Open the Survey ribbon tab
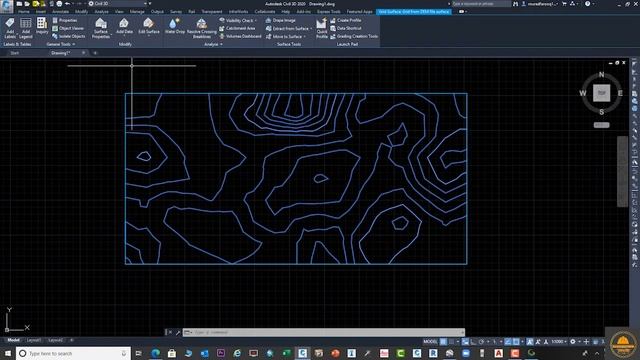640x360 pixels. [176, 12]
